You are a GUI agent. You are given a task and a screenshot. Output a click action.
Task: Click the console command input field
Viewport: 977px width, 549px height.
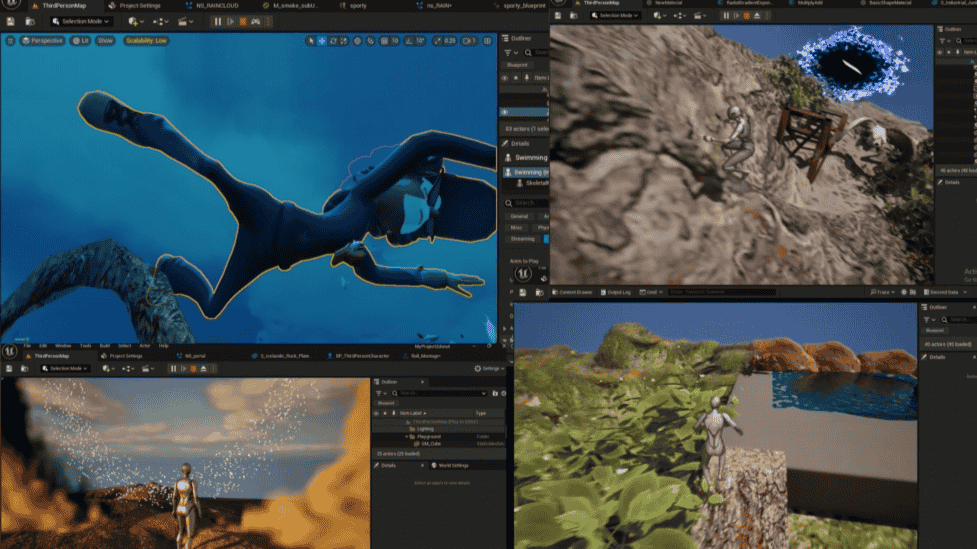[722, 292]
